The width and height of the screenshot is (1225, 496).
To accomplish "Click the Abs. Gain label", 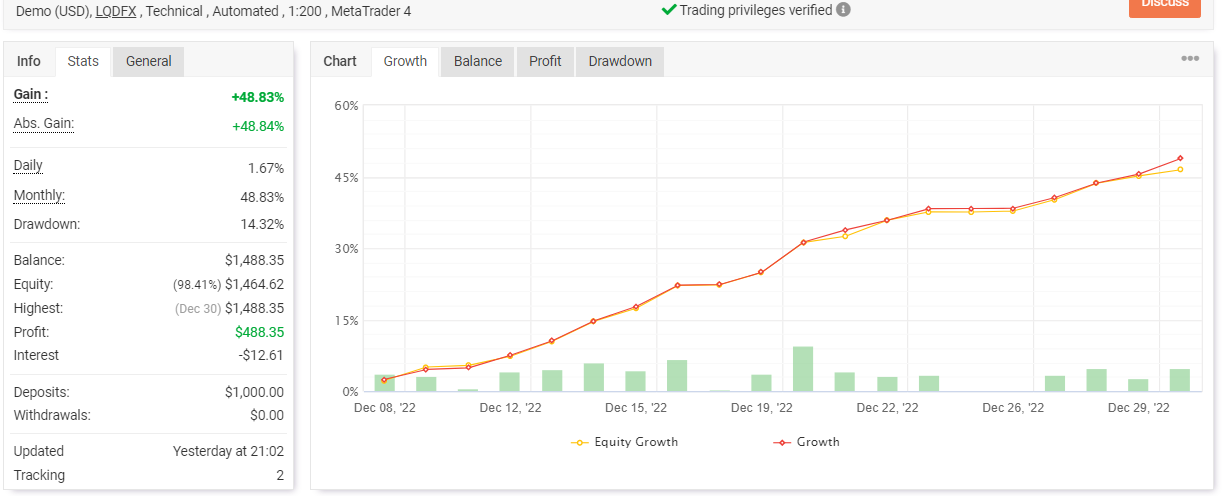I will (44, 123).
